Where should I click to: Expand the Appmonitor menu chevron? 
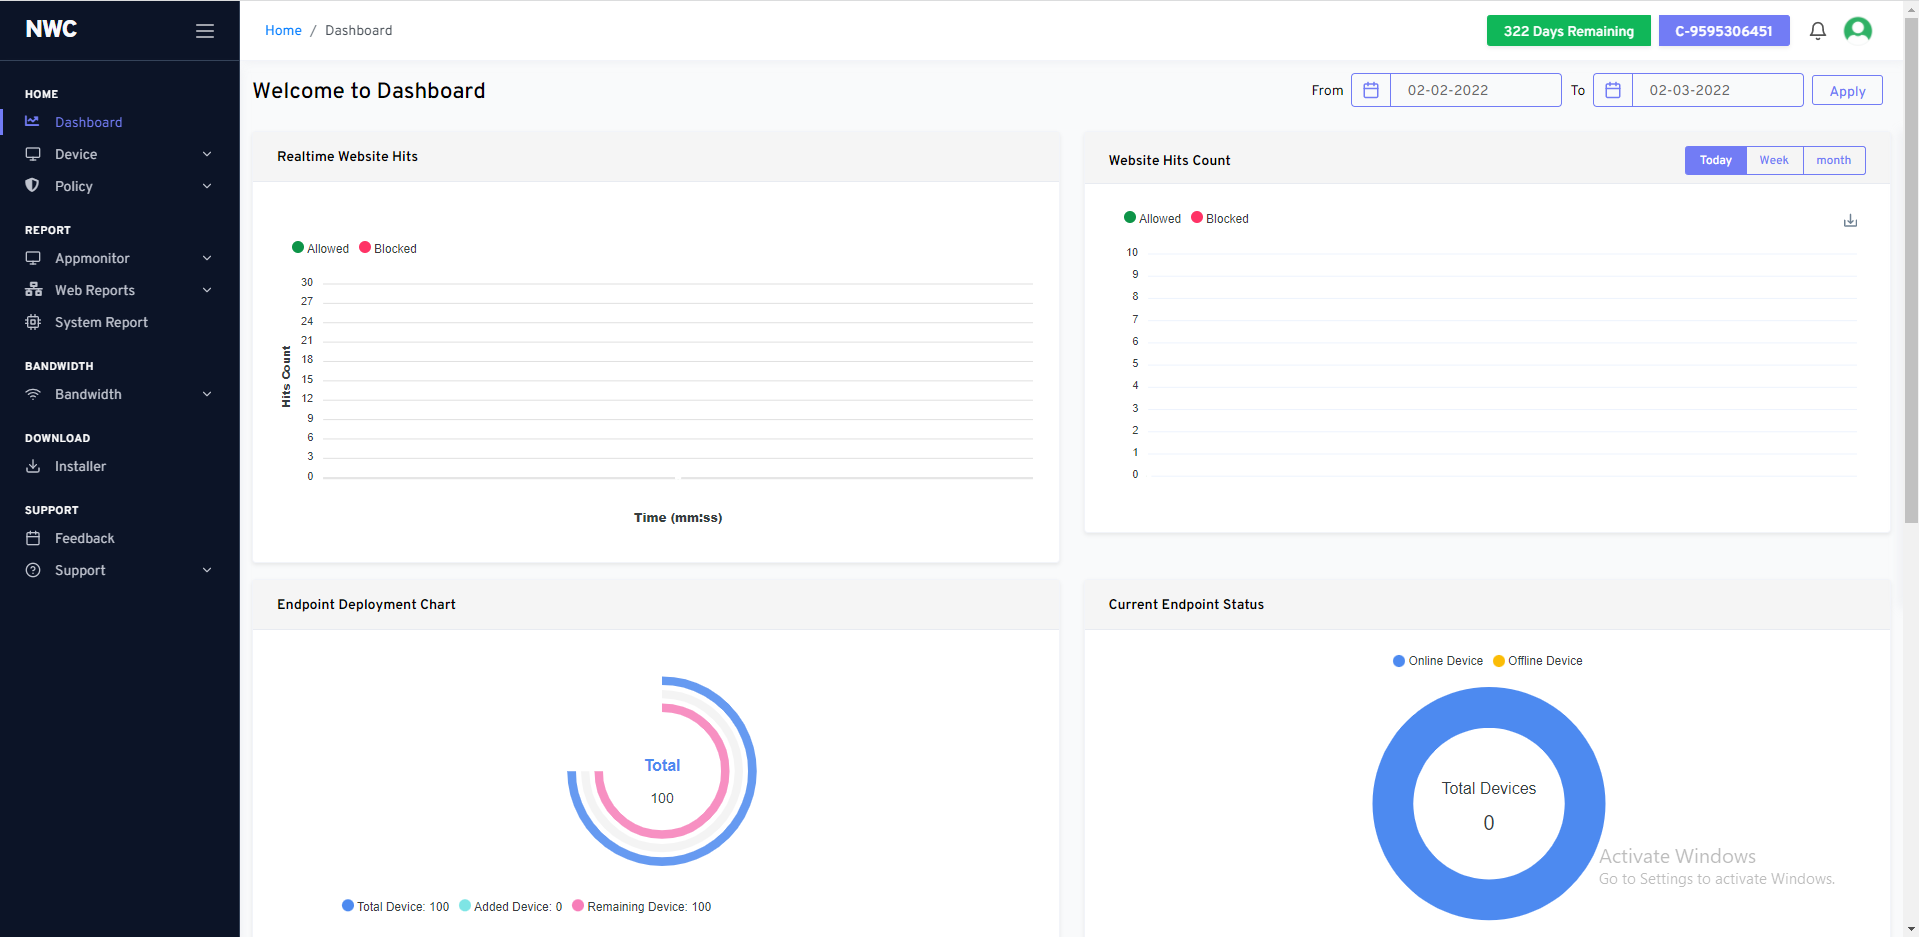(x=207, y=258)
